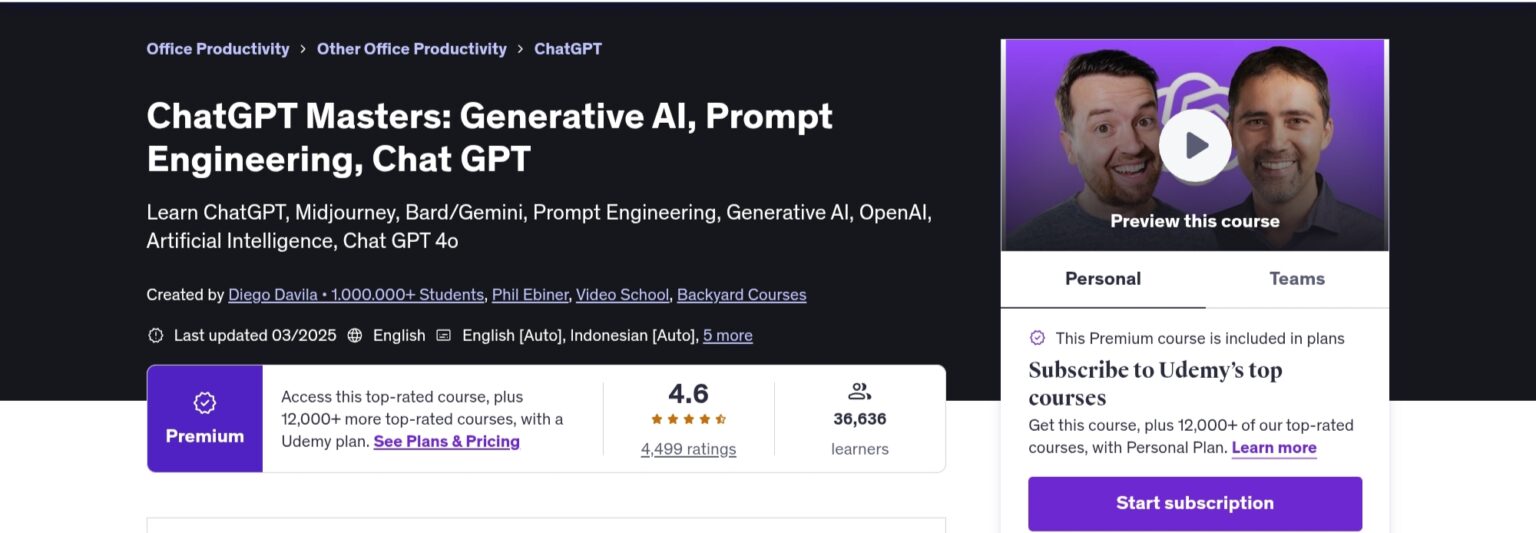Click the learners people icon
Viewport: 1536px width, 533px height.
tap(859, 391)
